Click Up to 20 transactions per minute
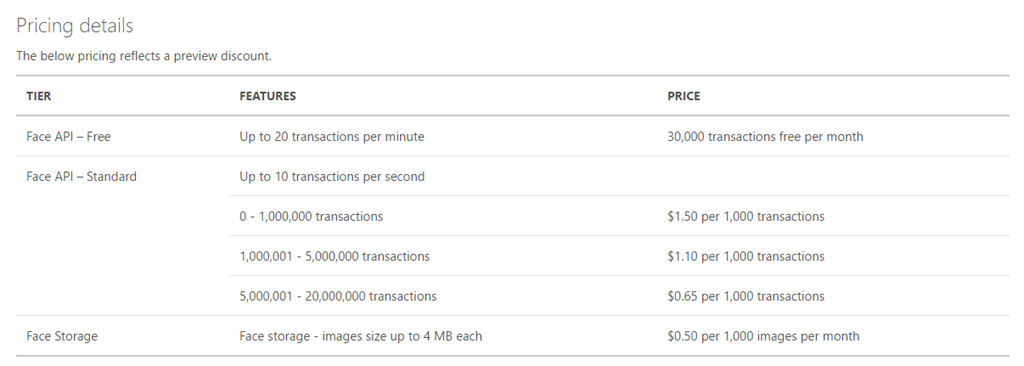Screen dimensions: 1024x366 pyautogui.click(x=332, y=137)
